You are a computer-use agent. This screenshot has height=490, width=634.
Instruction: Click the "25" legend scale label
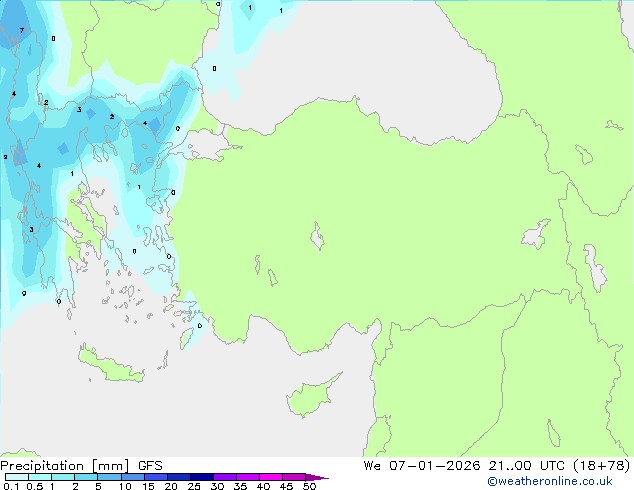pyautogui.click(x=194, y=486)
